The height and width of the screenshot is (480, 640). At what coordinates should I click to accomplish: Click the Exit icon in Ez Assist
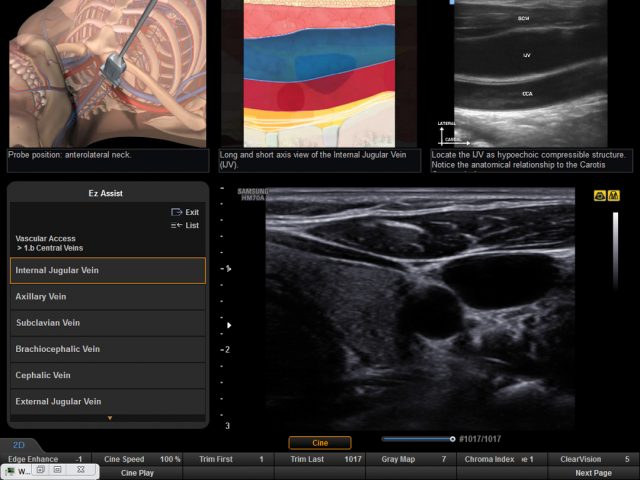point(176,212)
